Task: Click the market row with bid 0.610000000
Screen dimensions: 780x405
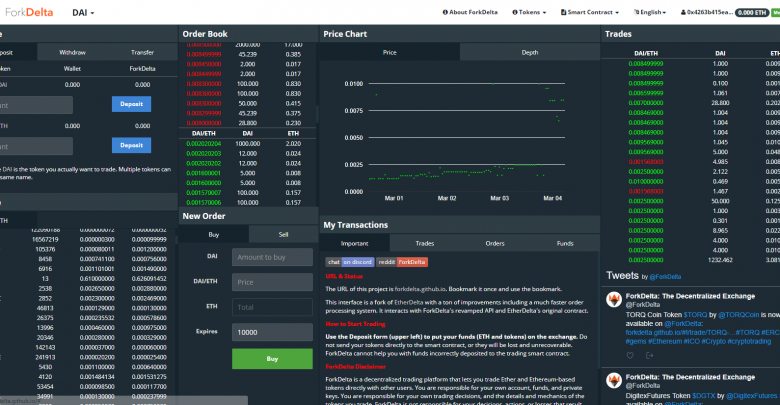Action: click(x=89, y=279)
